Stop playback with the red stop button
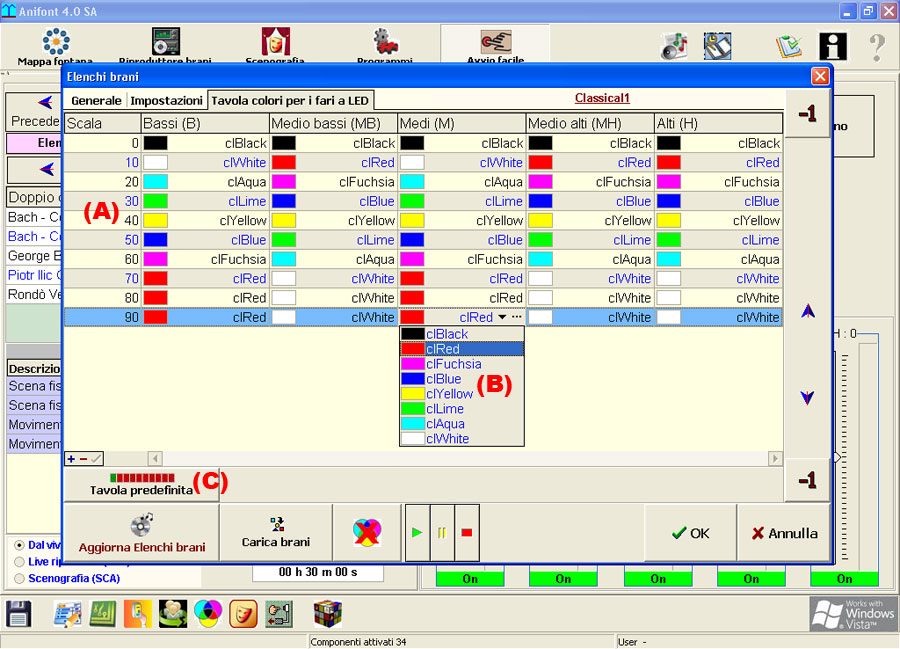900x649 pixels. [x=467, y=533]
